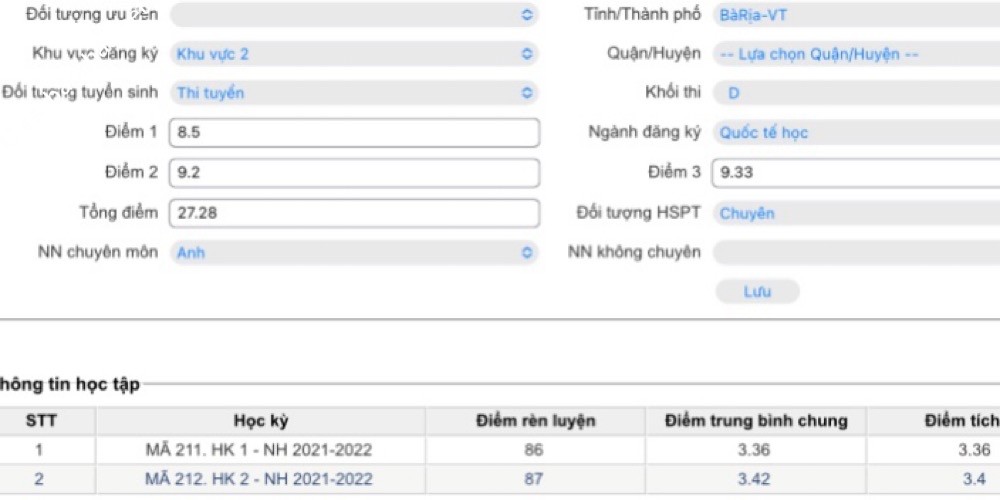Click the Điểm rèn luyện column header
This screenshot has width=1000, height=500.
tap(535, 421)
